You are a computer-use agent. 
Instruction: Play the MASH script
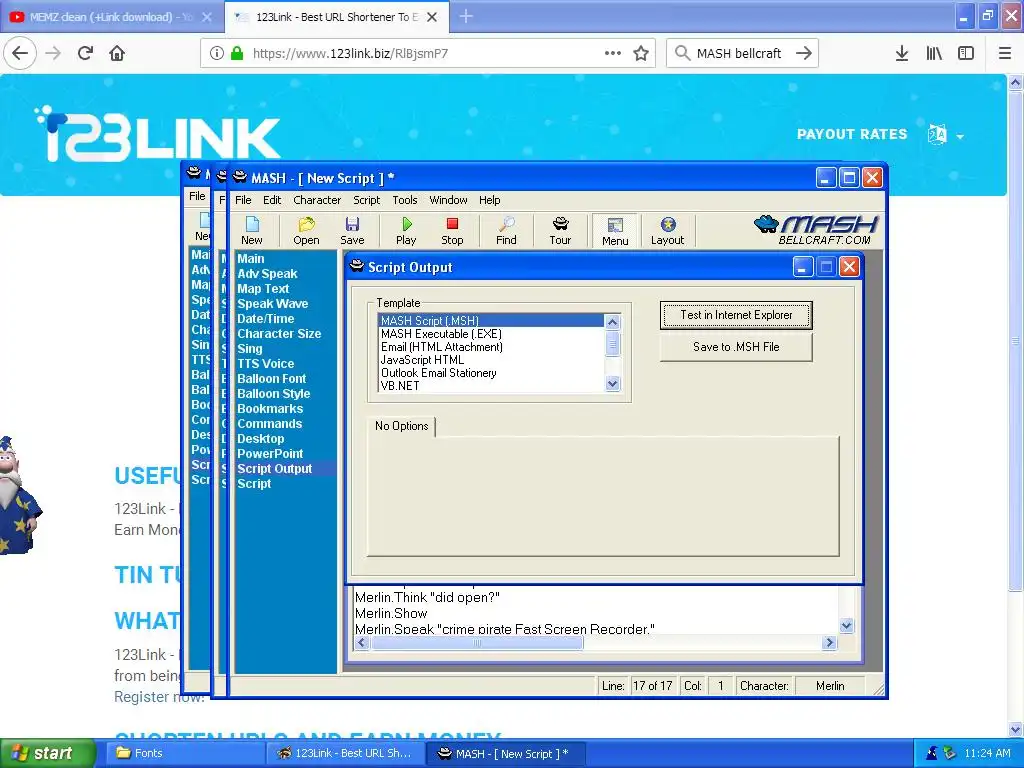406,231
